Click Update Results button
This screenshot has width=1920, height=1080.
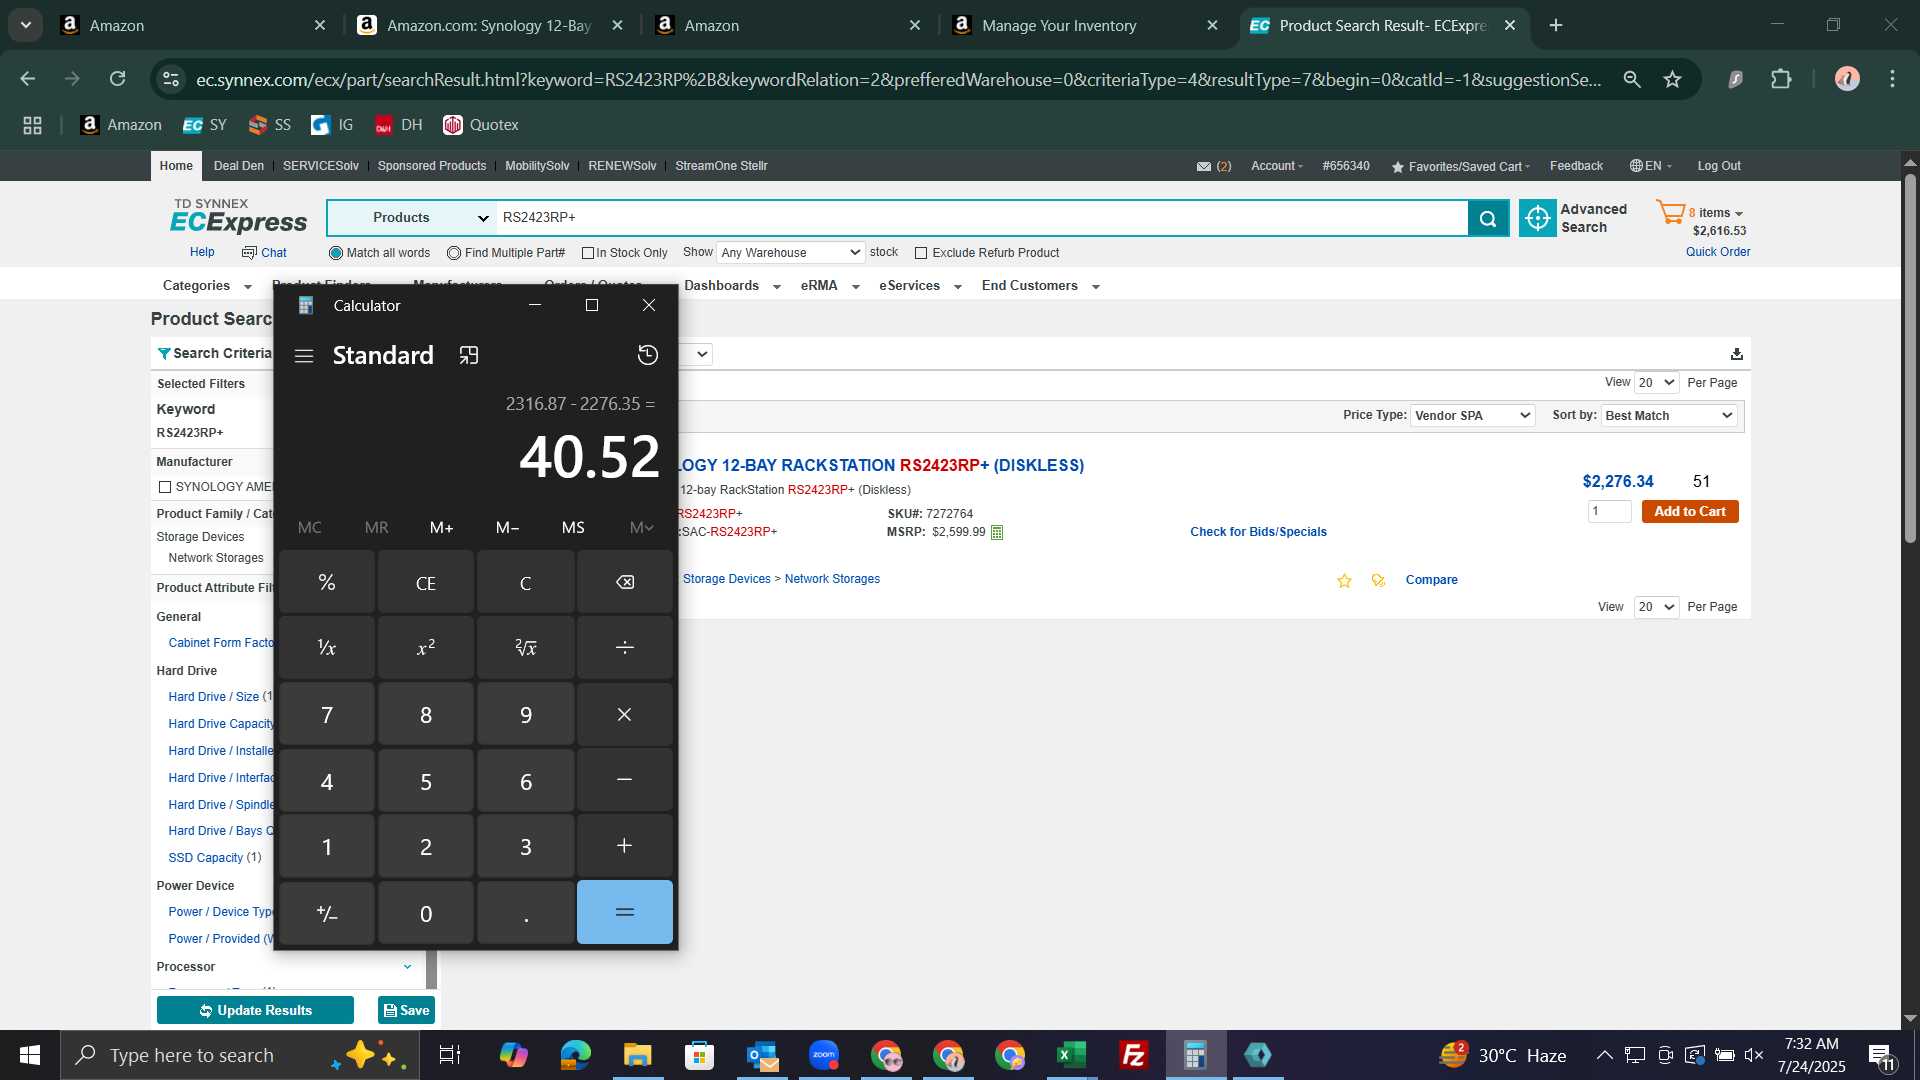pos(255,1010)
